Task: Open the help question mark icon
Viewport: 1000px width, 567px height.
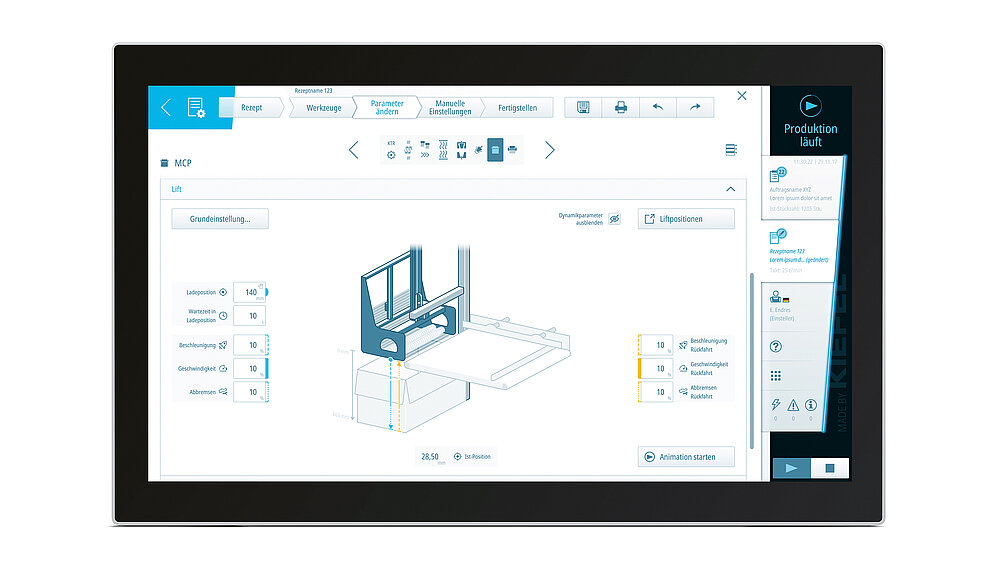Action: click(x=776, y=346)
